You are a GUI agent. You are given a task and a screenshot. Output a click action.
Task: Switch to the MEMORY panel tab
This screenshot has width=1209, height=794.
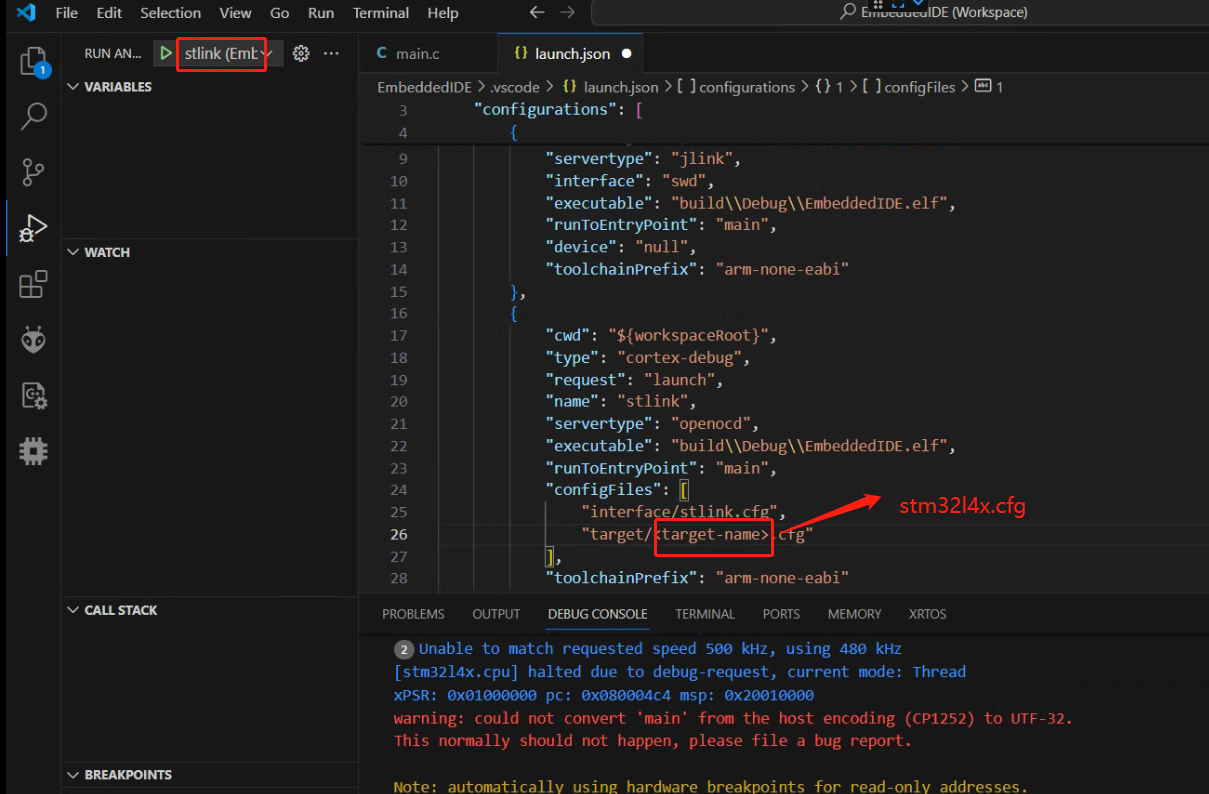[x=855, y=614]
